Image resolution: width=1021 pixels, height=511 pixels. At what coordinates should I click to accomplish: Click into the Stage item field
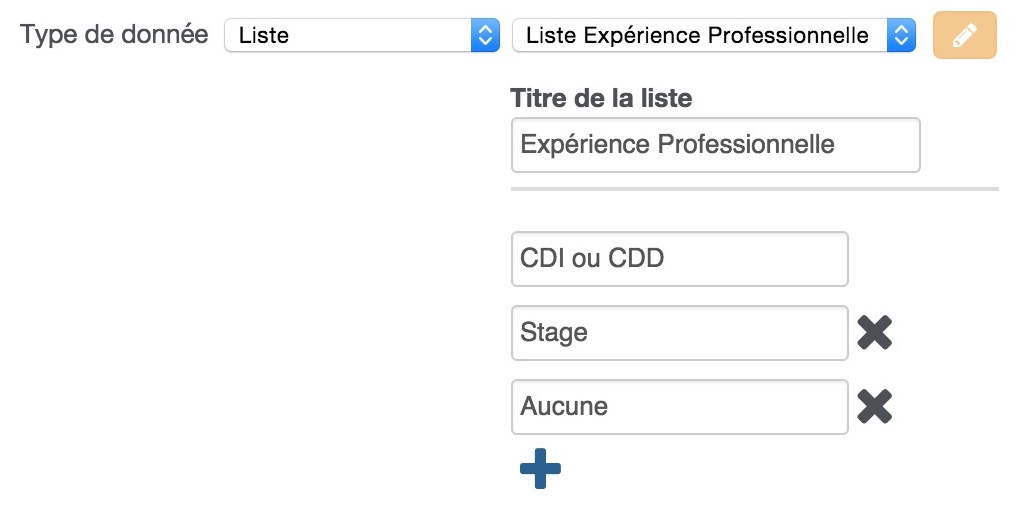pyautogui.click(x=680, y=333)
